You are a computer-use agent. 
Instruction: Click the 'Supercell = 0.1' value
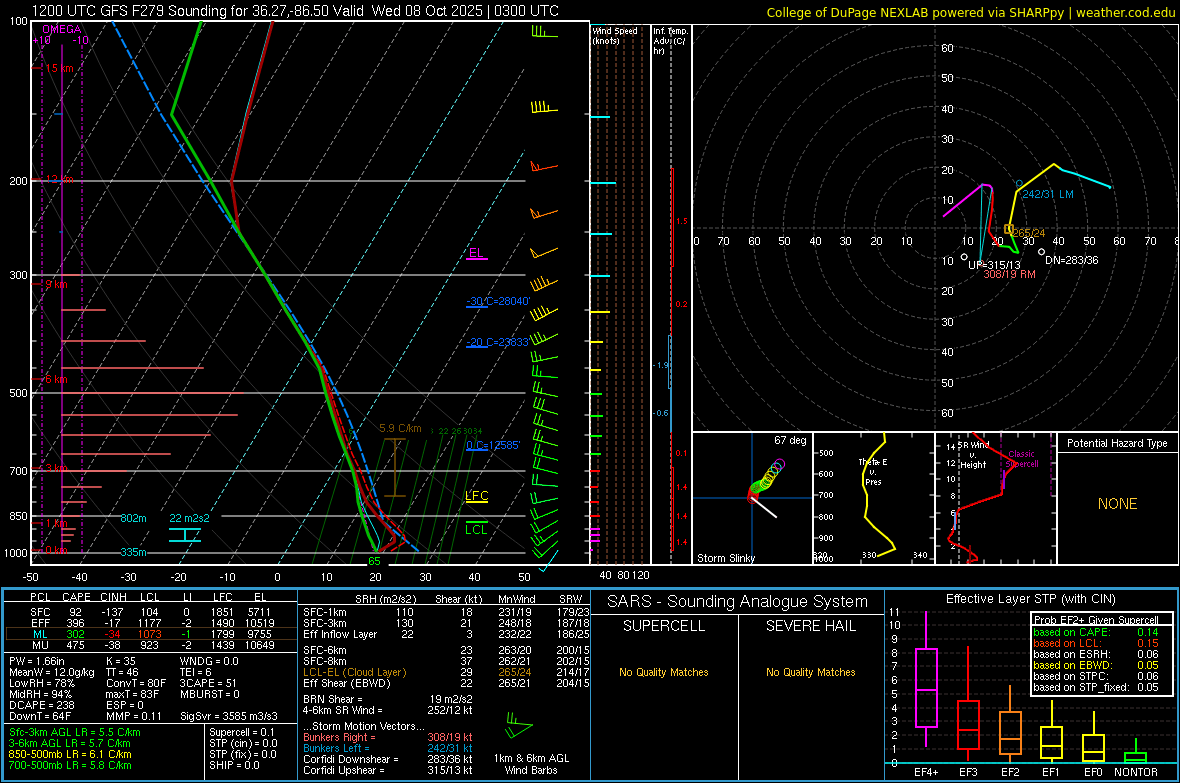pos(242,732)
